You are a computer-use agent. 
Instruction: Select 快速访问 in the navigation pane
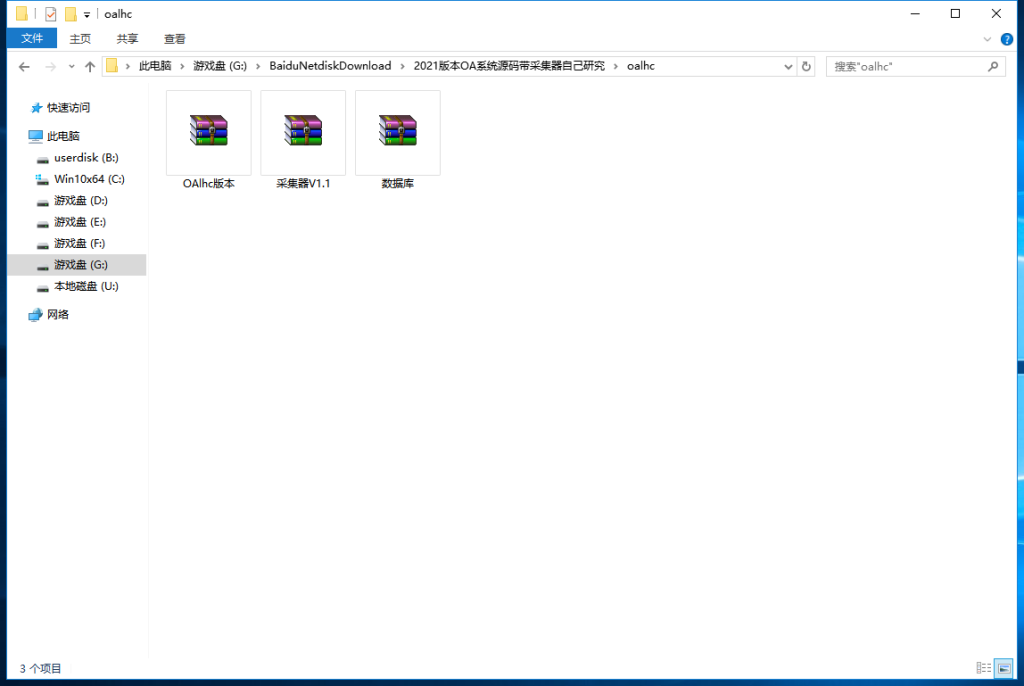69,108
